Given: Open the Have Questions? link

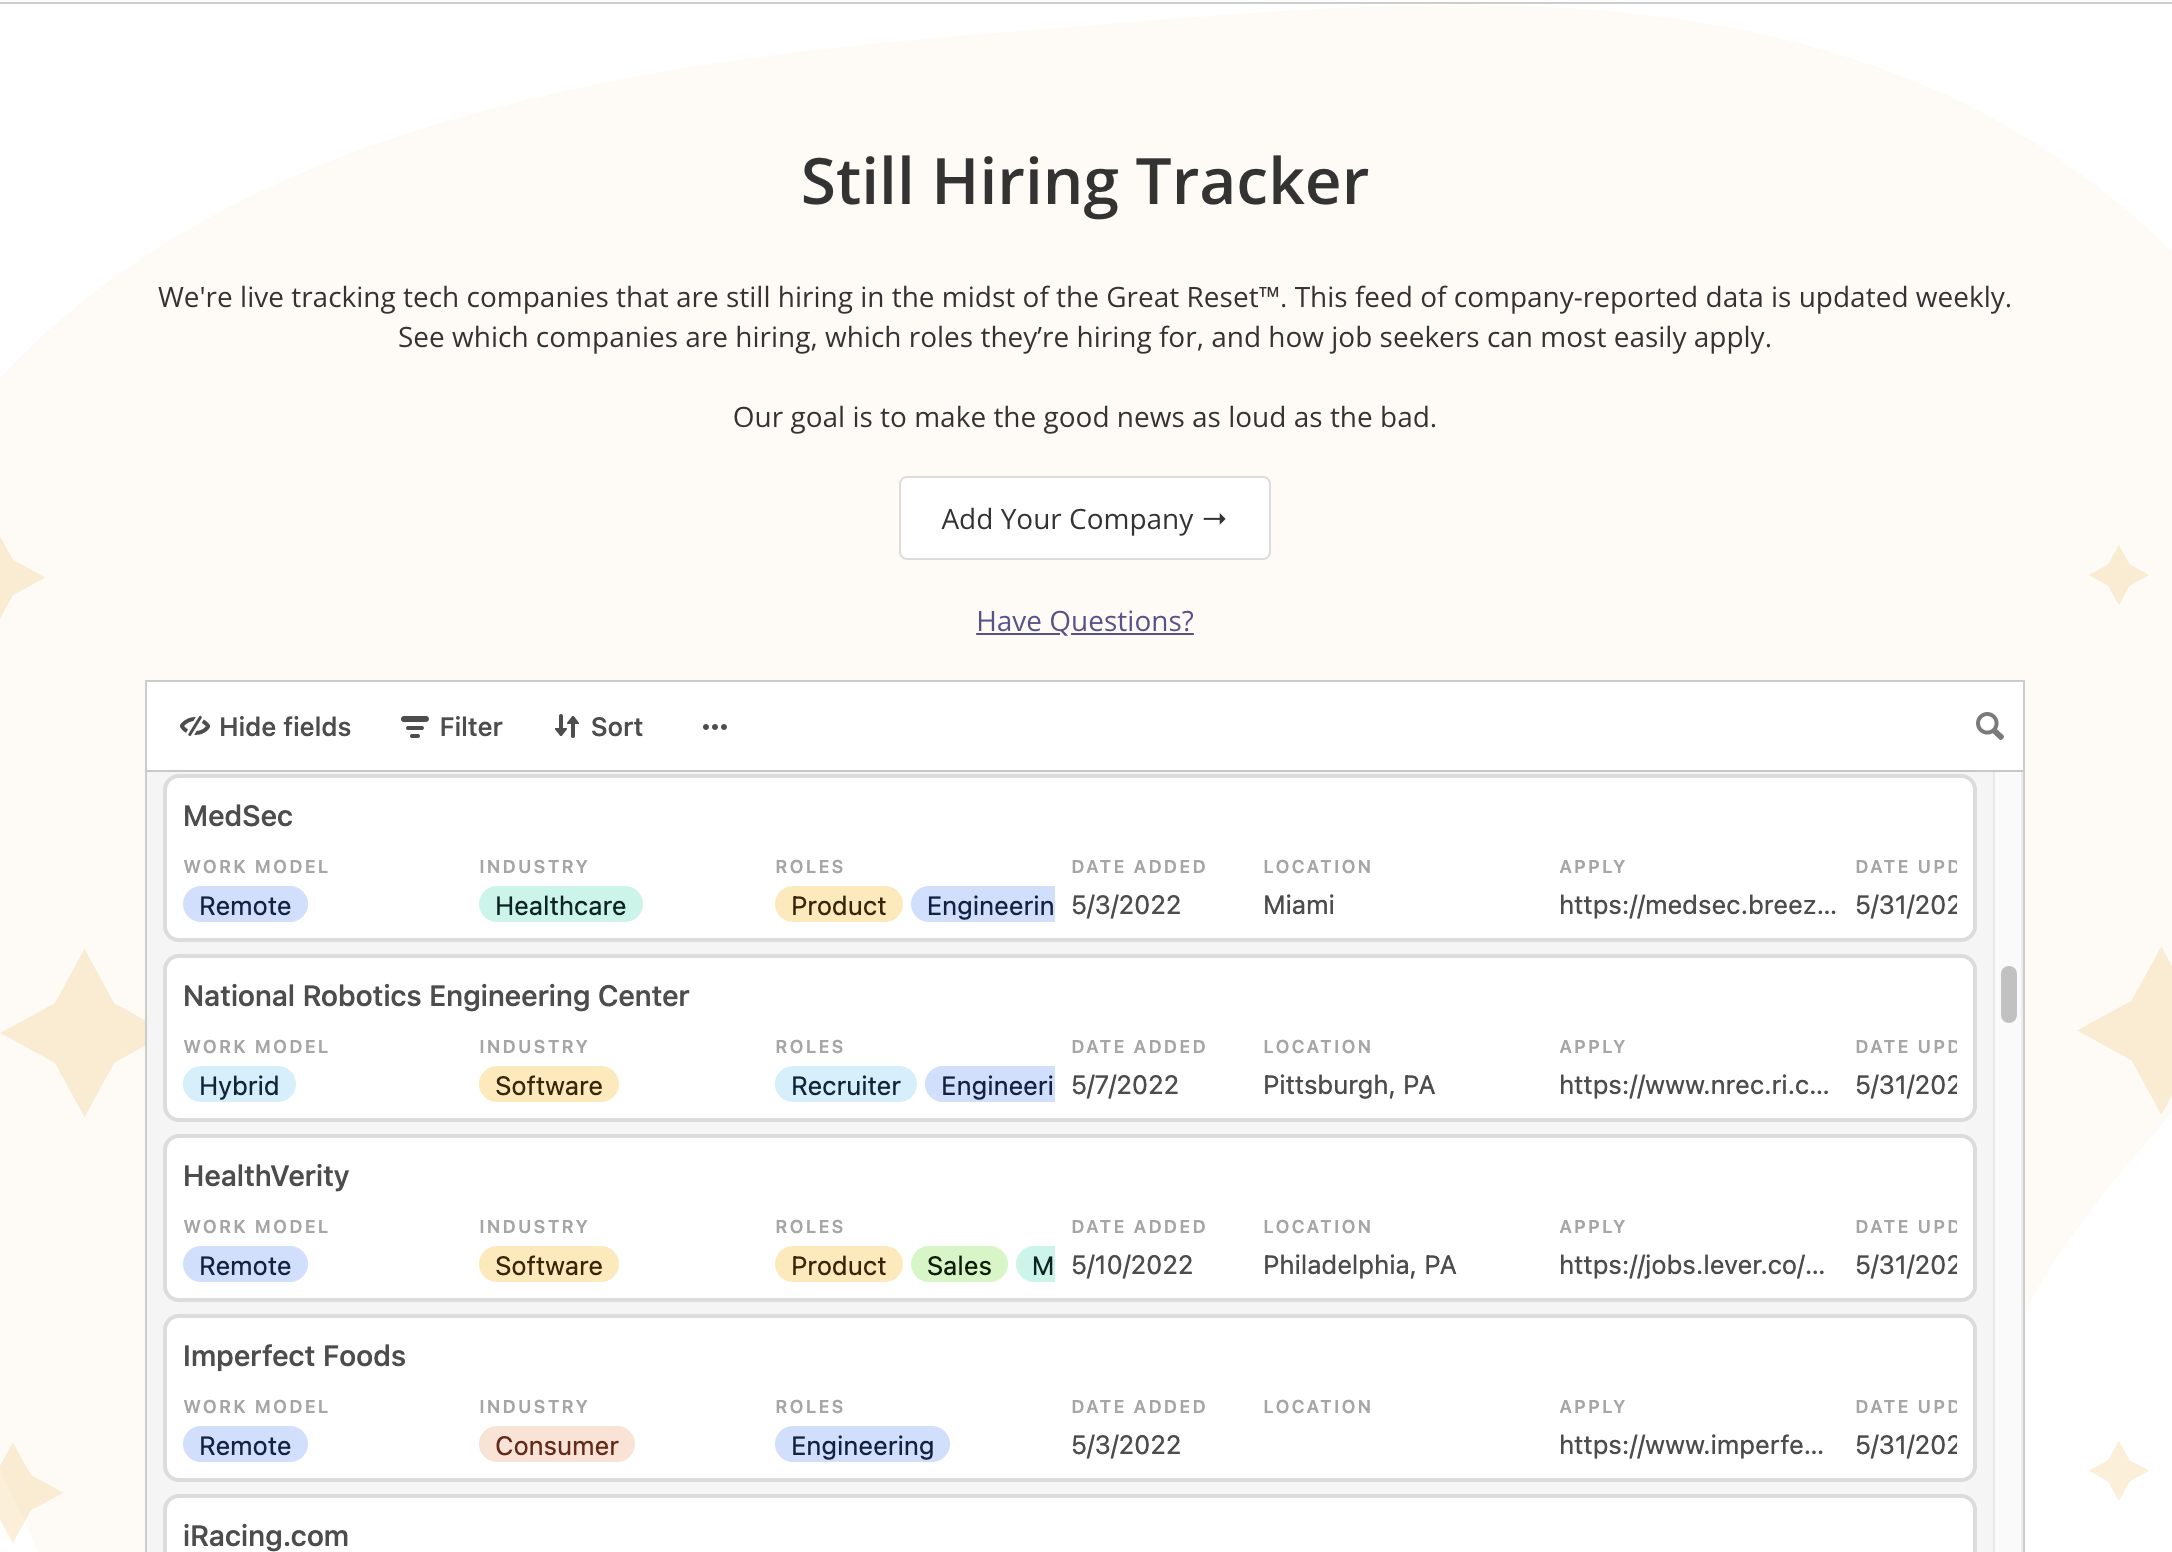Looking at the screenshot, I should [x=1084, y=621].
